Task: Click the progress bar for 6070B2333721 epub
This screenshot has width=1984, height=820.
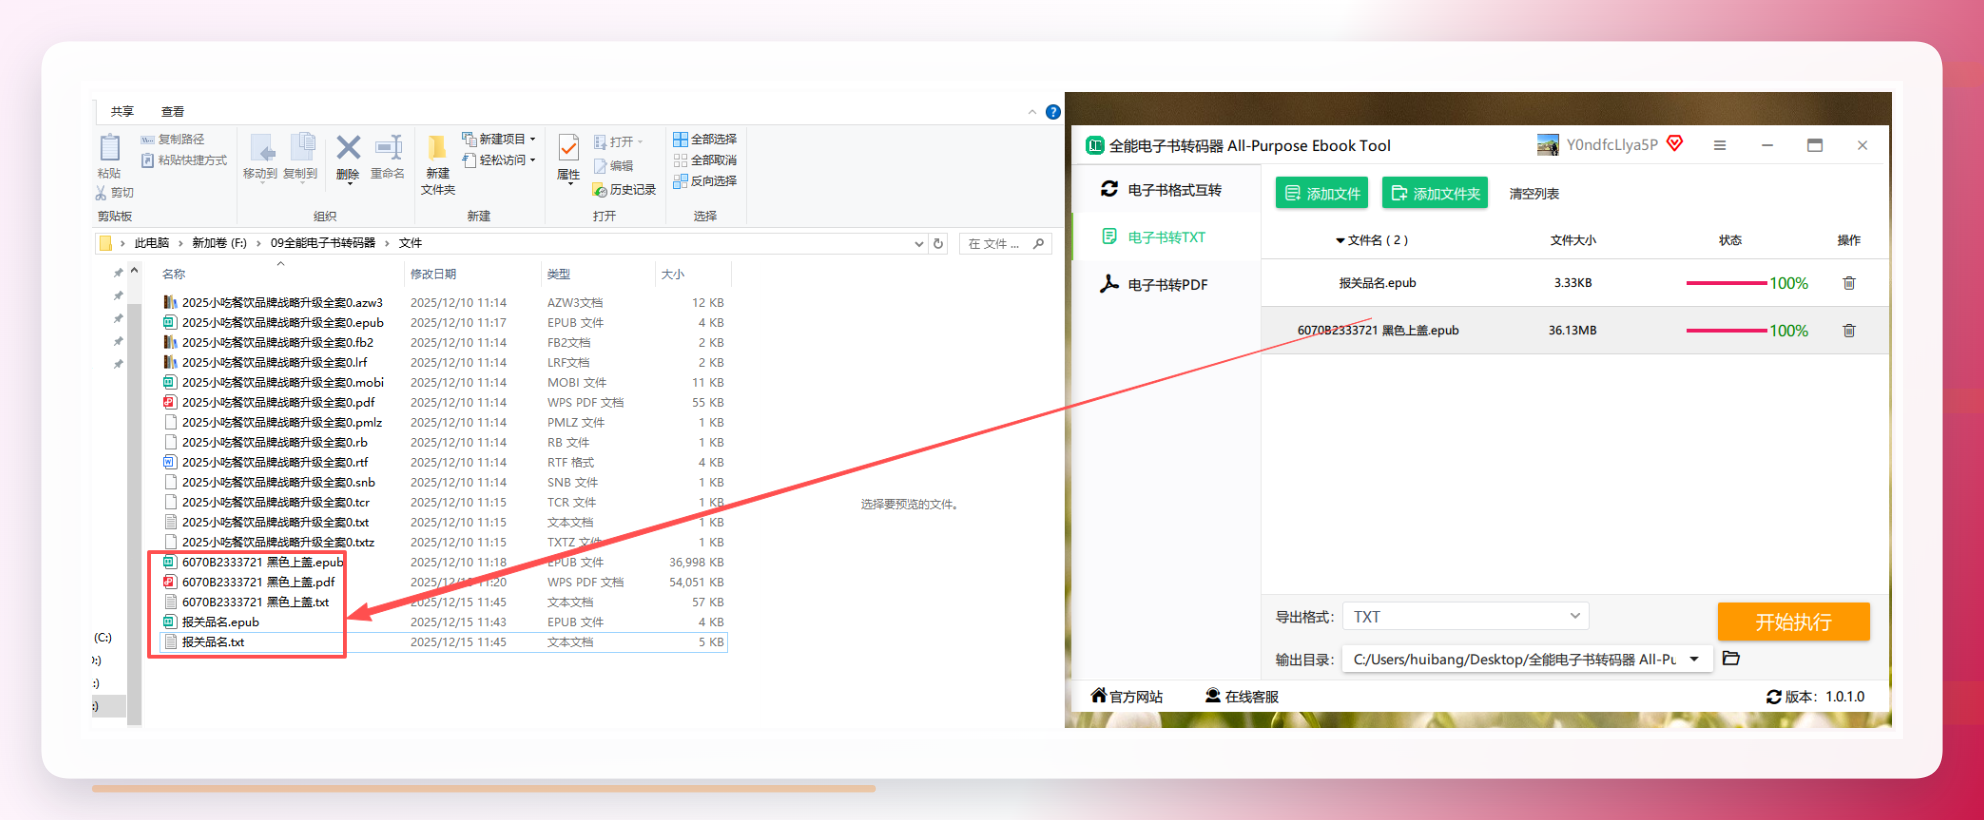Action: point(1726,330)
